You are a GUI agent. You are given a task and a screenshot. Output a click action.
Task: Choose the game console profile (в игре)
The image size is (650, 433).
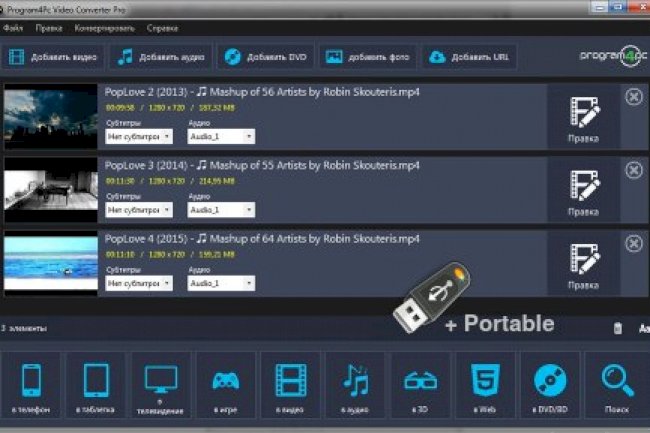(x=226, y=387)
